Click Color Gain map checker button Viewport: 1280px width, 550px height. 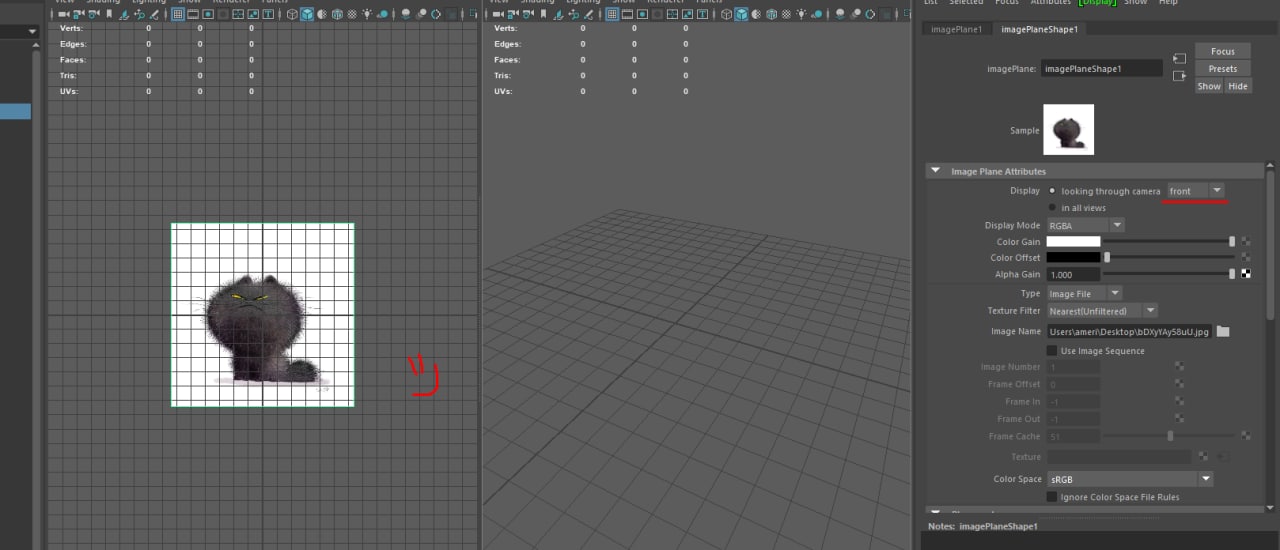[x=1246, y=242]
